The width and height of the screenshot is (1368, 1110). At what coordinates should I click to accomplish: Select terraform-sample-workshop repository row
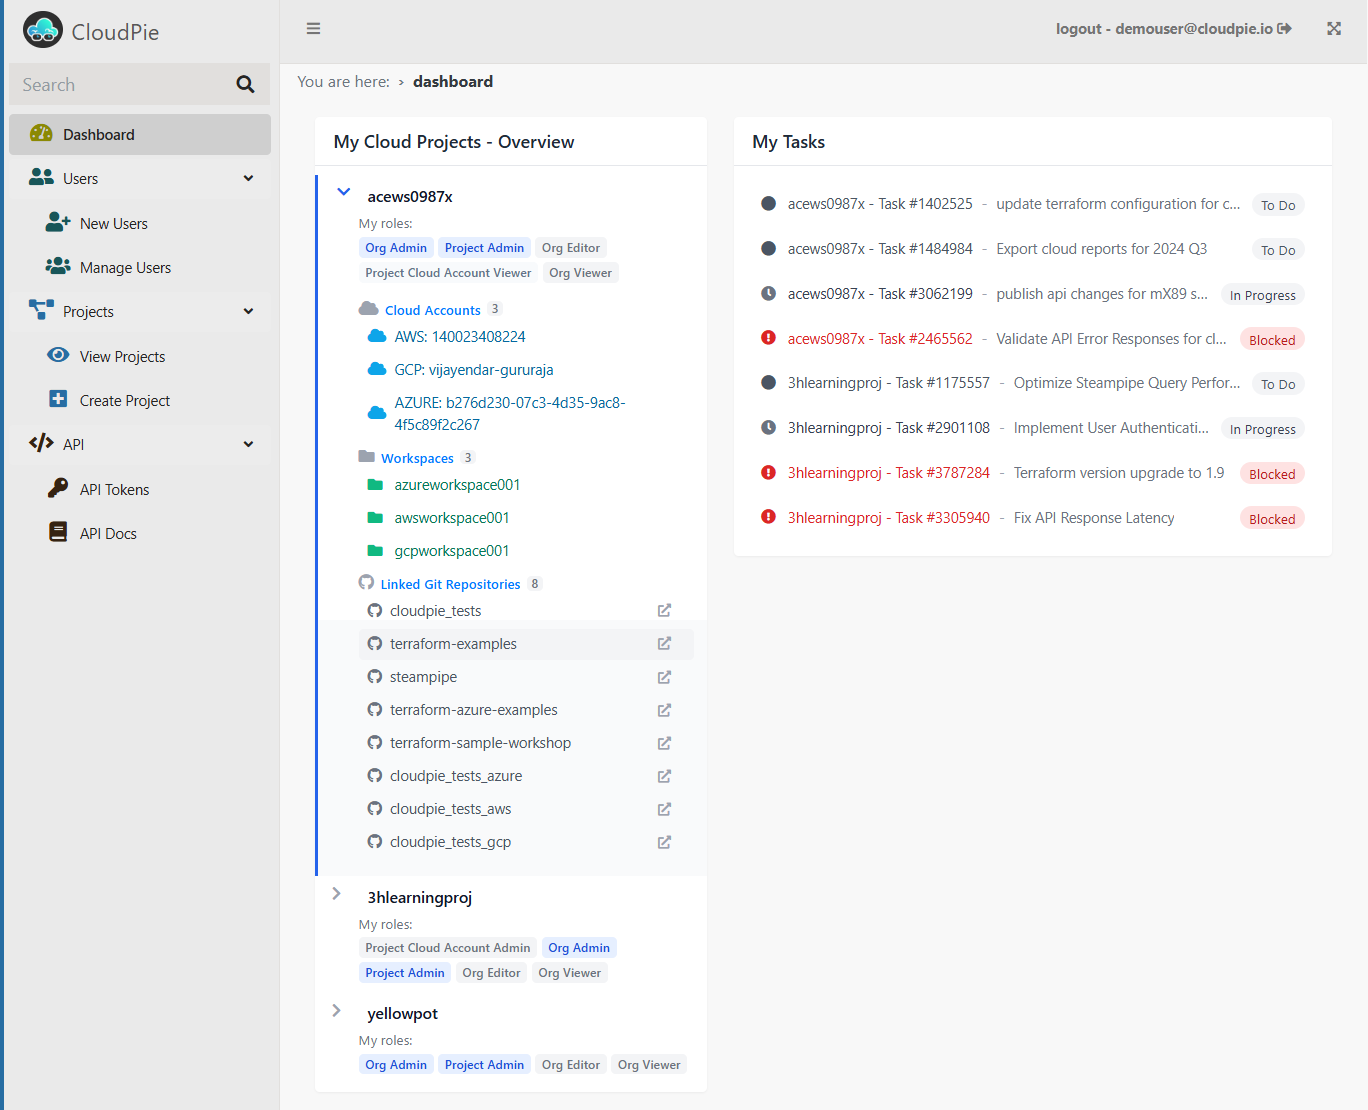[x=525, y=743]
